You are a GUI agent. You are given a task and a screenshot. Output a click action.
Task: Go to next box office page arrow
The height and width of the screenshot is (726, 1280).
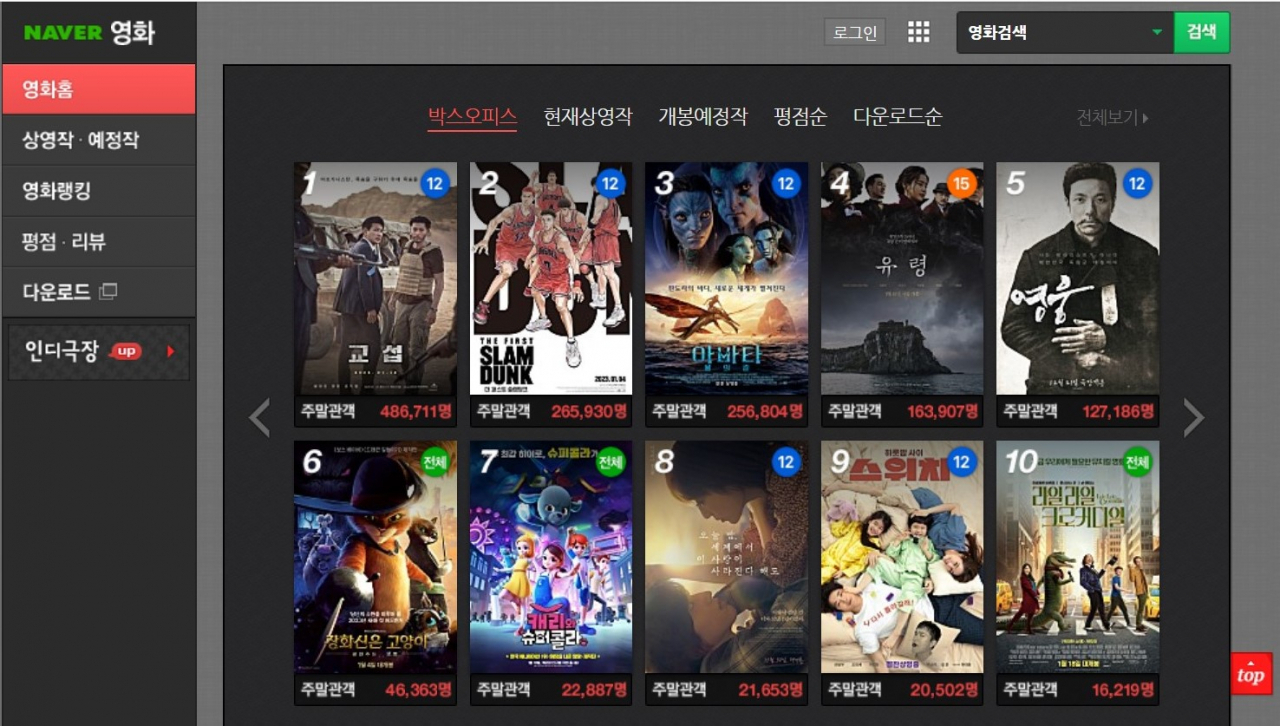pyautogui.click(x=1194, y=418)
